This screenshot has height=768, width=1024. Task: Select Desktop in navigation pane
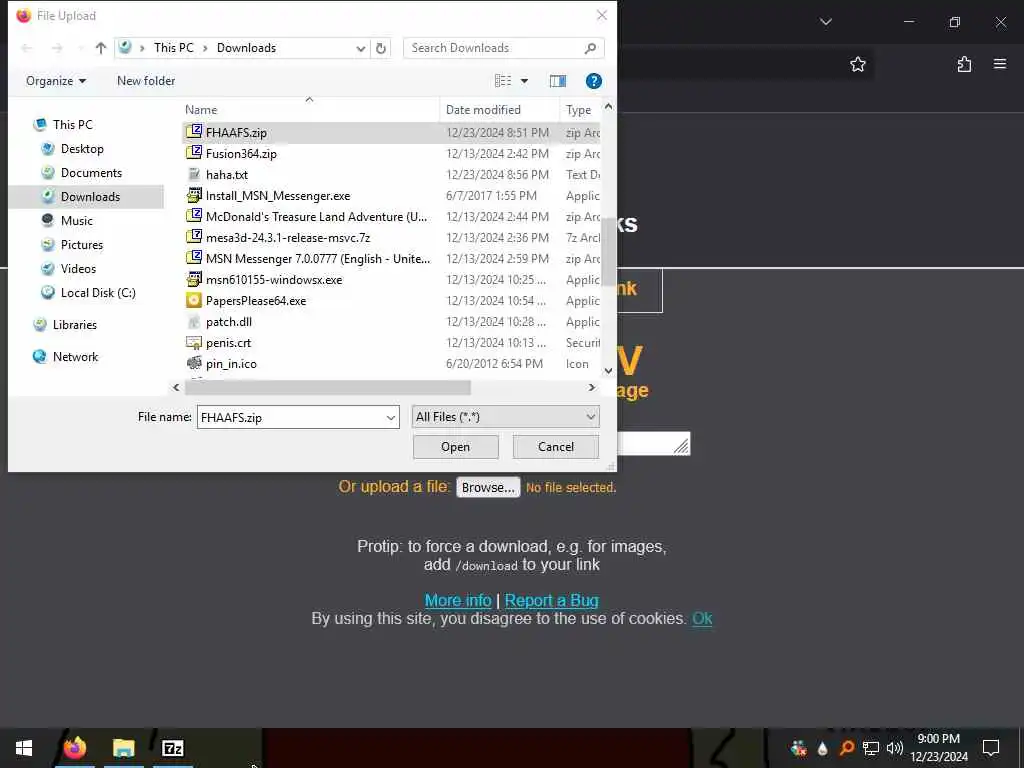82,149
